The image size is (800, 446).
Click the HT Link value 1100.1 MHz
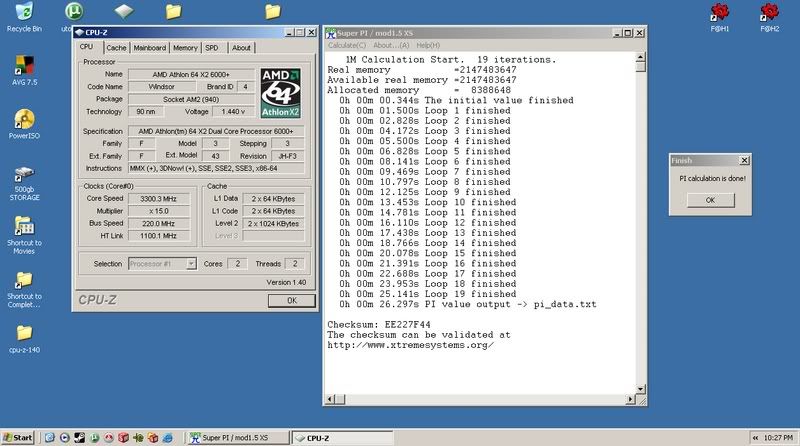coord(158,236)
